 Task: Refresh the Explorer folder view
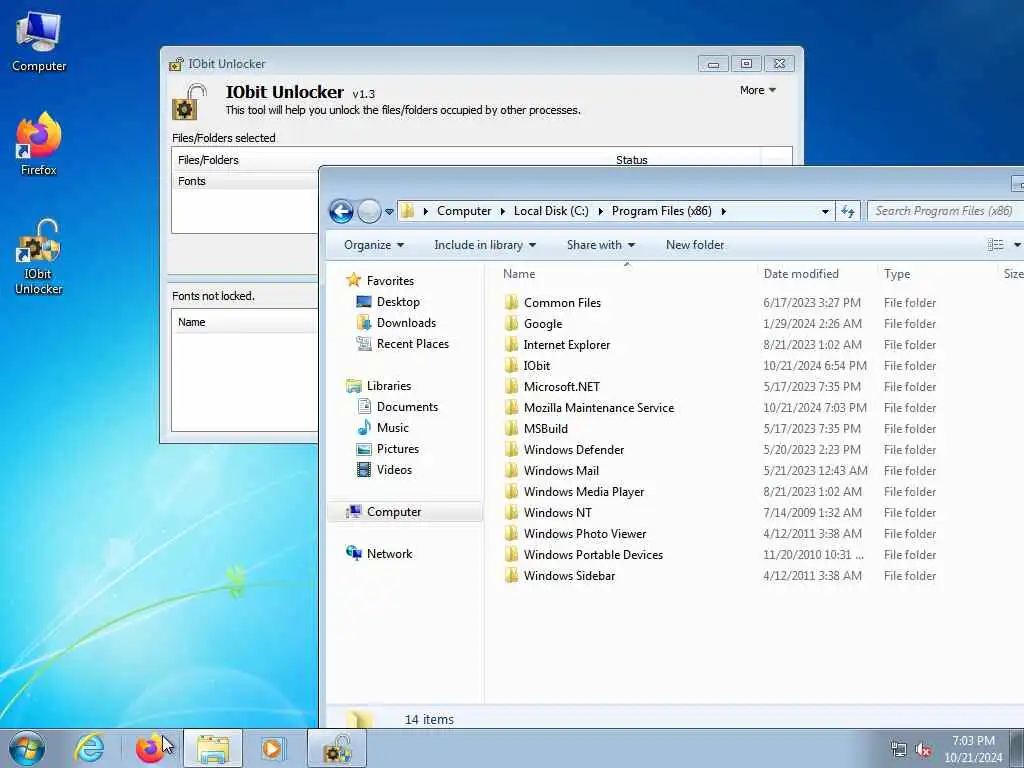[848, 211]
